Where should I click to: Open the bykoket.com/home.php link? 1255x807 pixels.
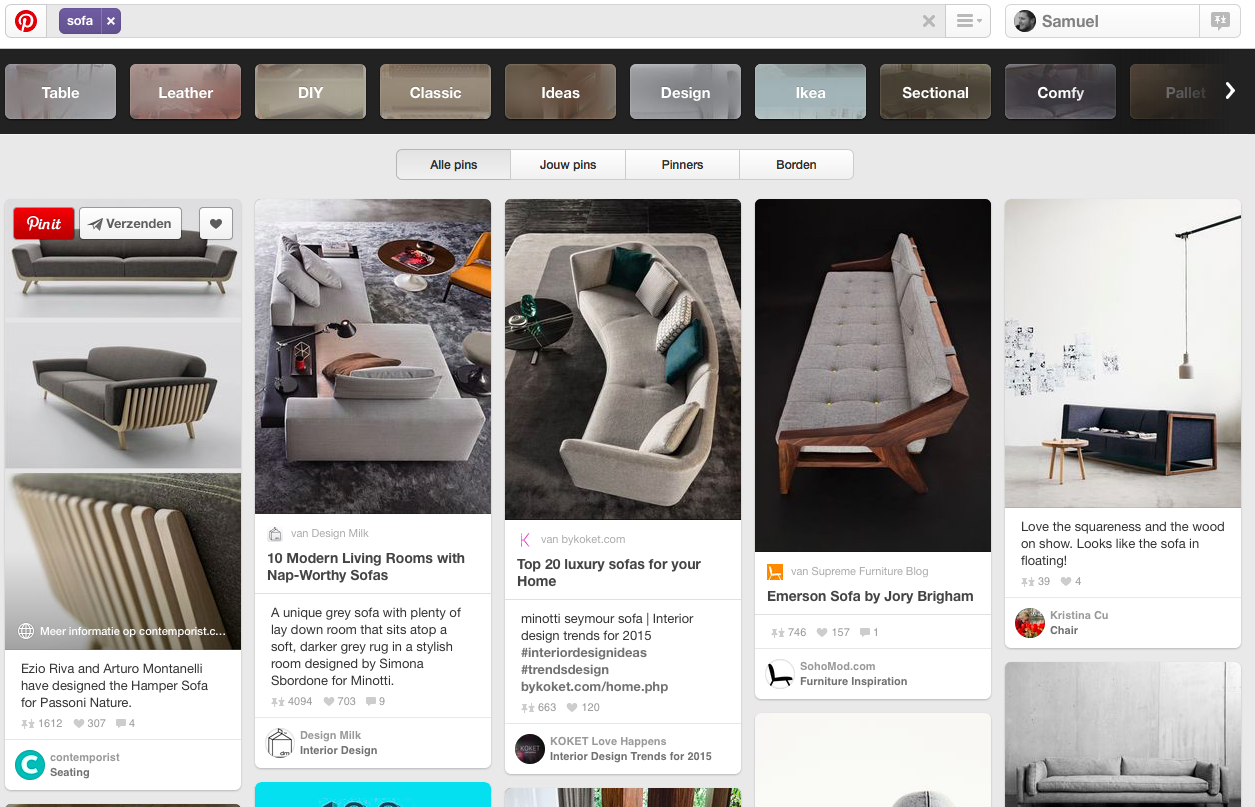[x=594, y=687]
